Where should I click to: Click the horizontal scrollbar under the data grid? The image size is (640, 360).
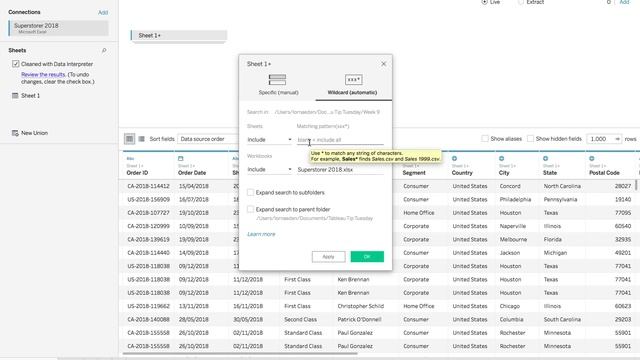(240, 353)
